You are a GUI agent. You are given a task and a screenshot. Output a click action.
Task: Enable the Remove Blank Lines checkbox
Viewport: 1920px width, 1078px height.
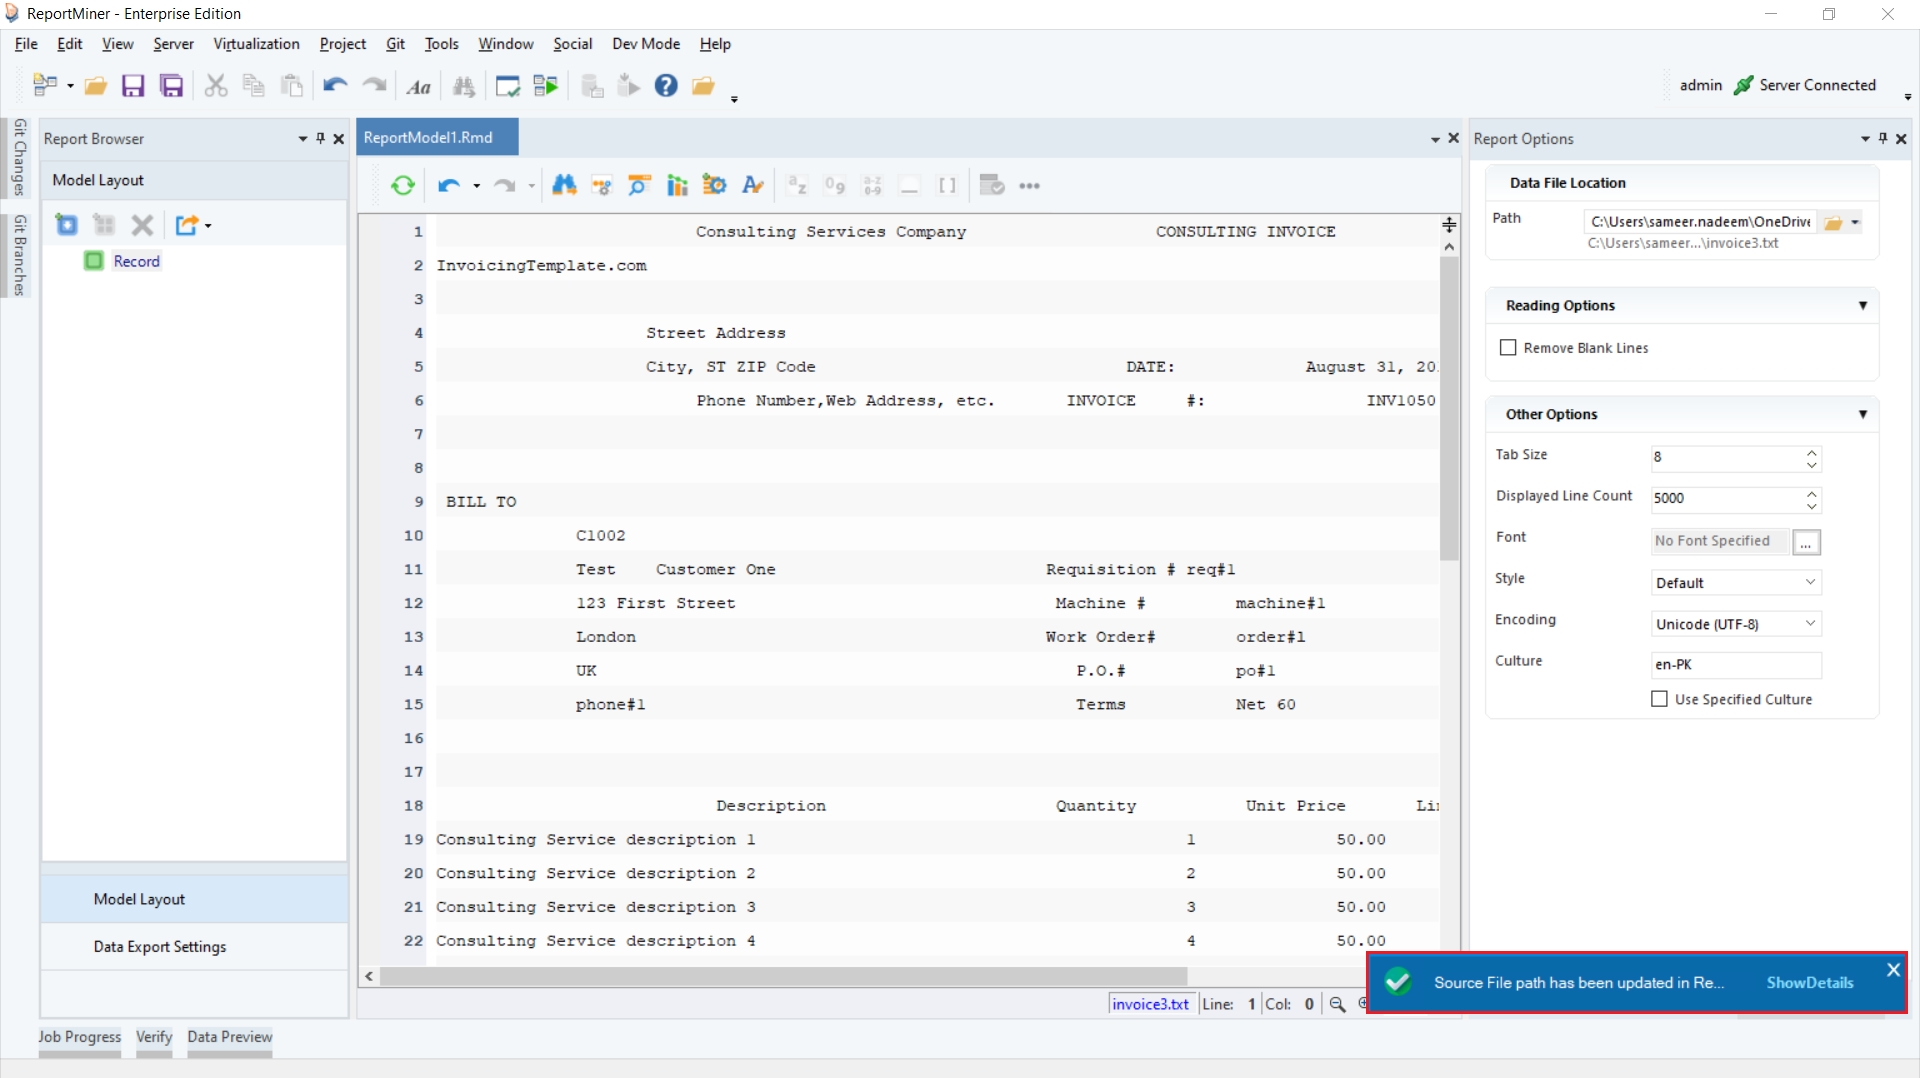(x=1508, y=348)
